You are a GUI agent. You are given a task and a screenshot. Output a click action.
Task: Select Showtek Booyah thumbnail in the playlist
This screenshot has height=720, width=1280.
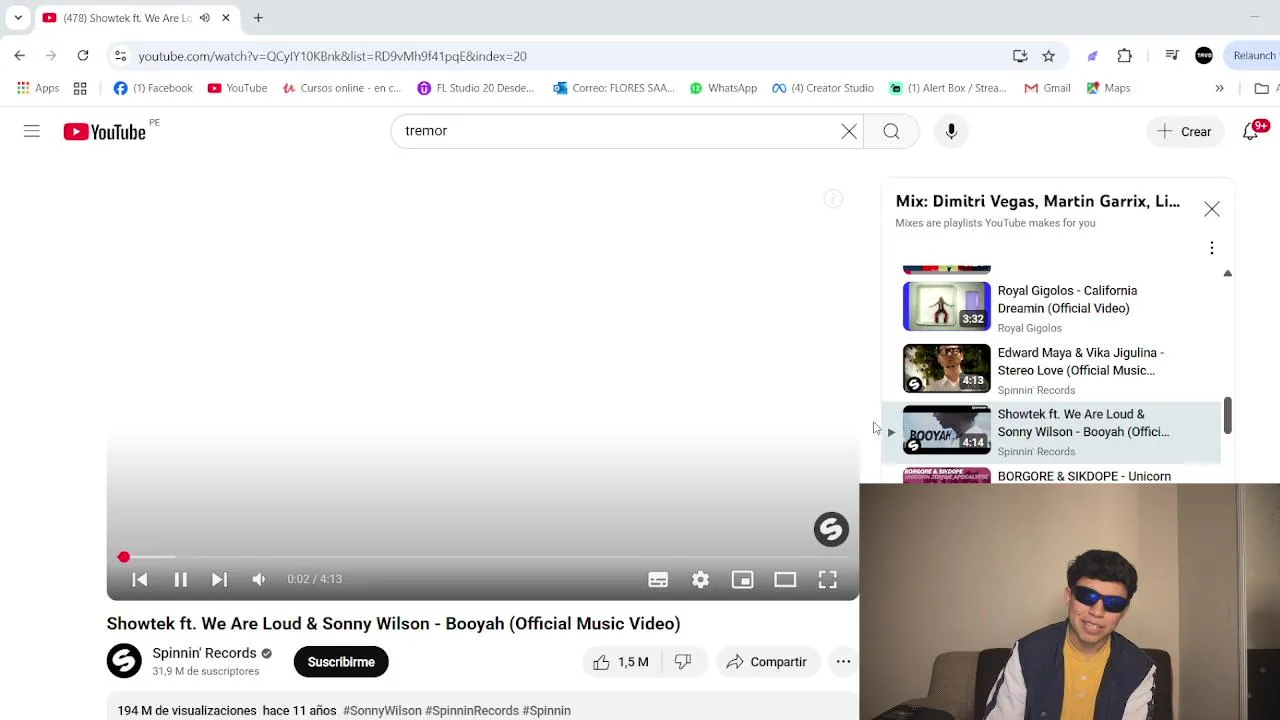pyautogui.click(x=946, y=430)
